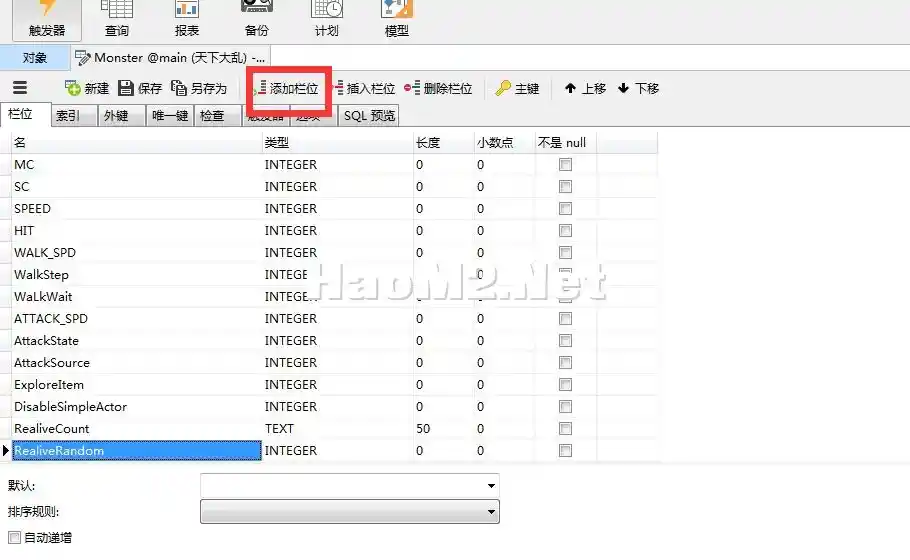Switch to 检查 (Checks) tab
Image resolution: width=910 pixels, height=560 pixels.
coord(217,115)
